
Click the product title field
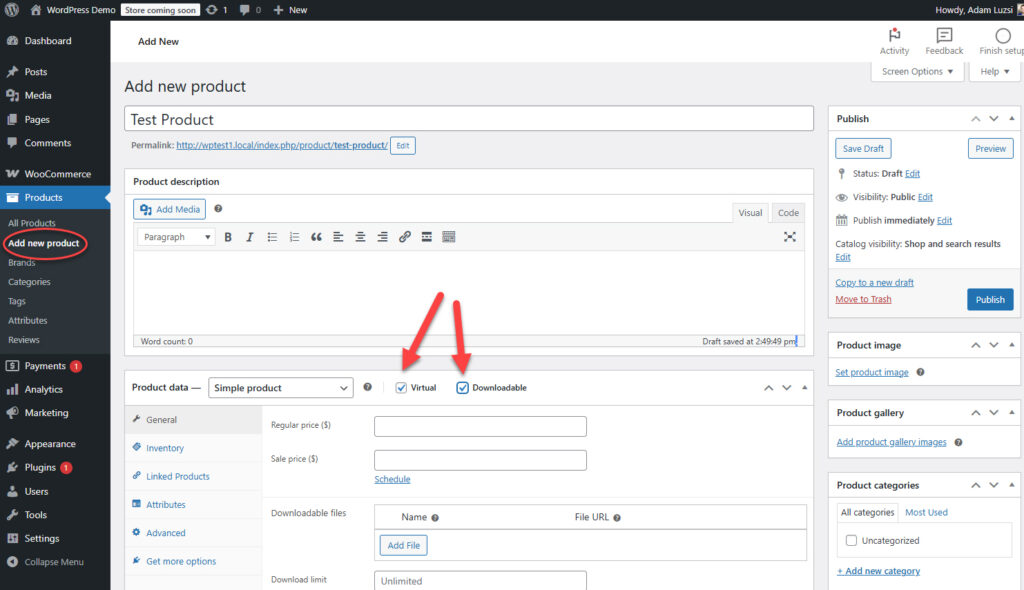pyautogui.click(x=469, y=119)
